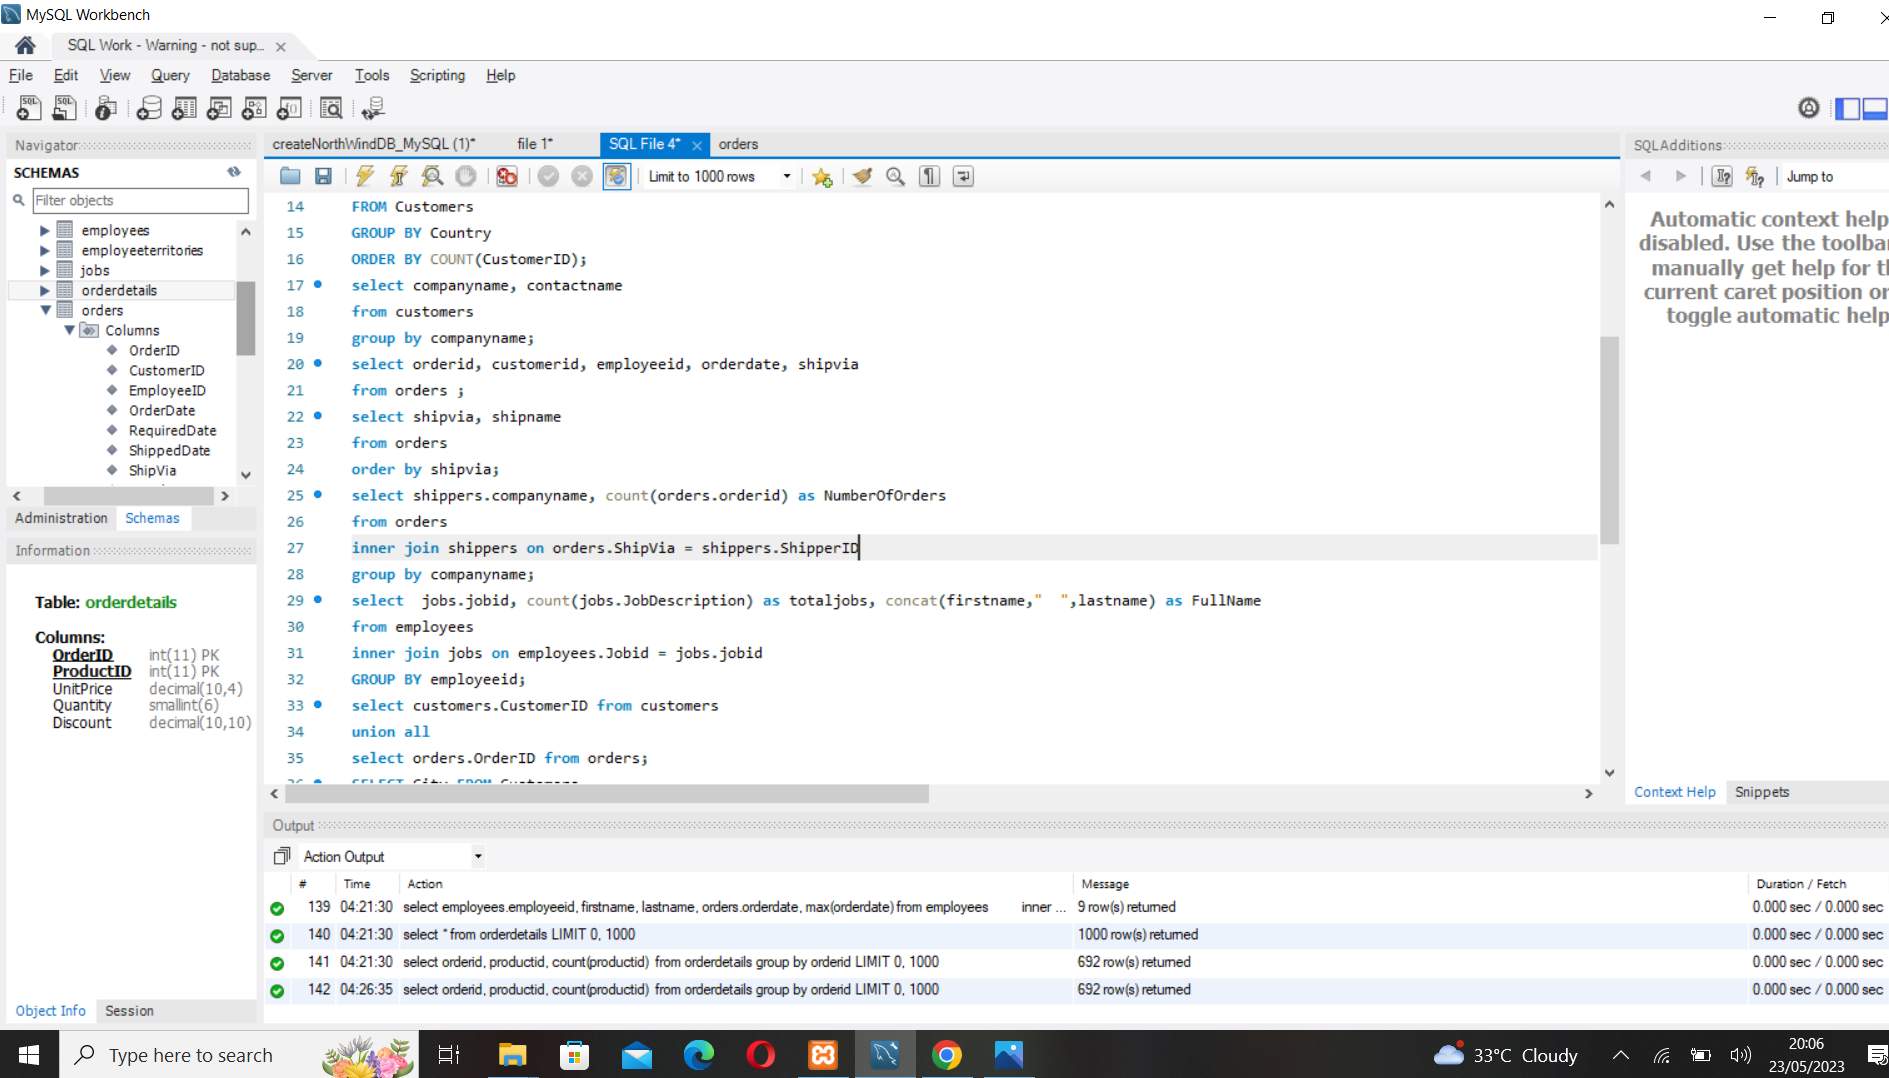This screenshot has width=1889, height=1078.
Task: Open the Snippets tab
Action: point(1761,792)
